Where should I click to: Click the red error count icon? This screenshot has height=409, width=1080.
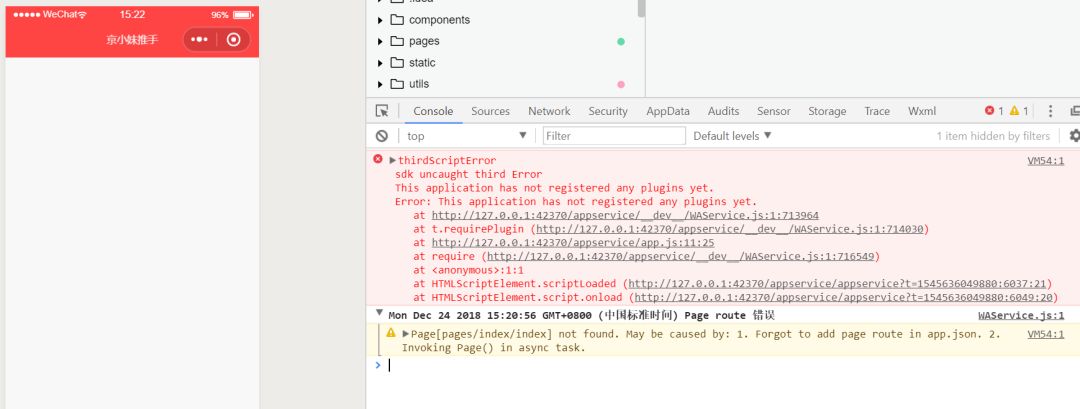(989, 111)
